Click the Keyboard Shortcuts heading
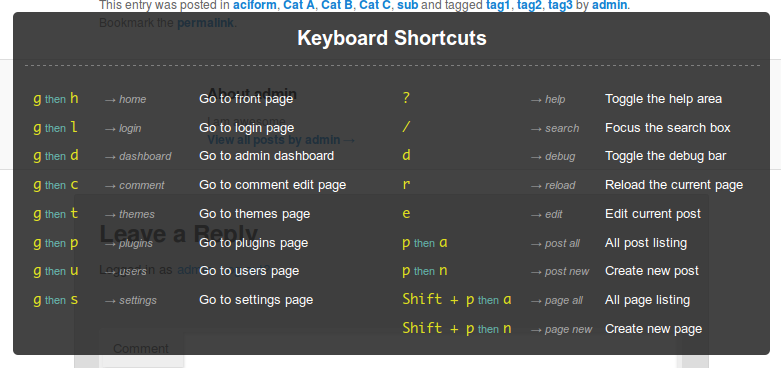 coord(391,38)
